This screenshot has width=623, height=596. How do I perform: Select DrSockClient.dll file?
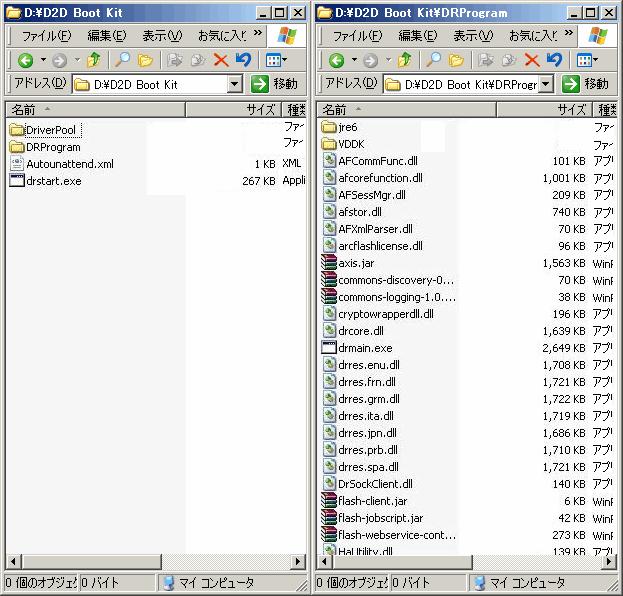click(367, 484)
